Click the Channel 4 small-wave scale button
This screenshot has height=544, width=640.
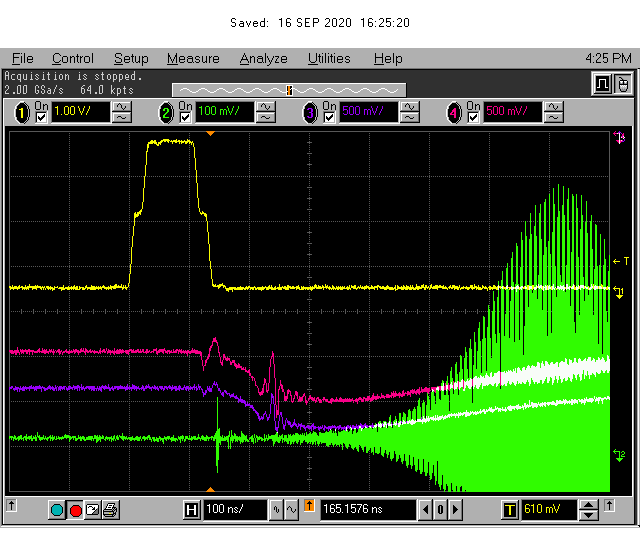tap(553, 118)
